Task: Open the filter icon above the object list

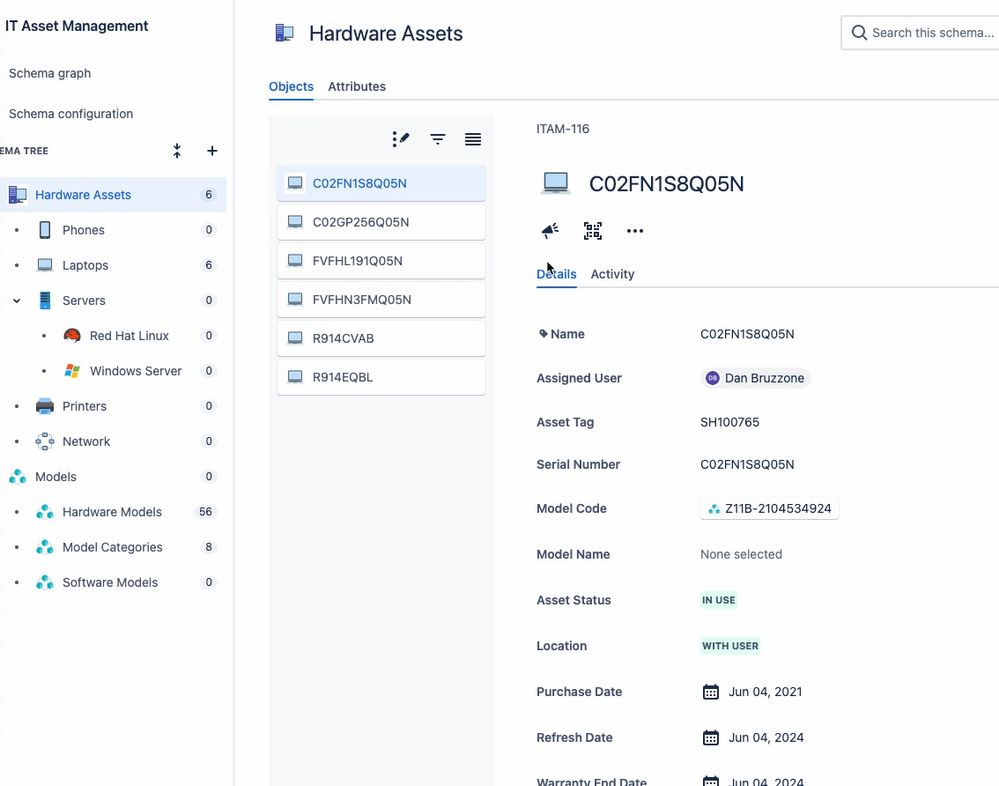Action: click(437, 139)
